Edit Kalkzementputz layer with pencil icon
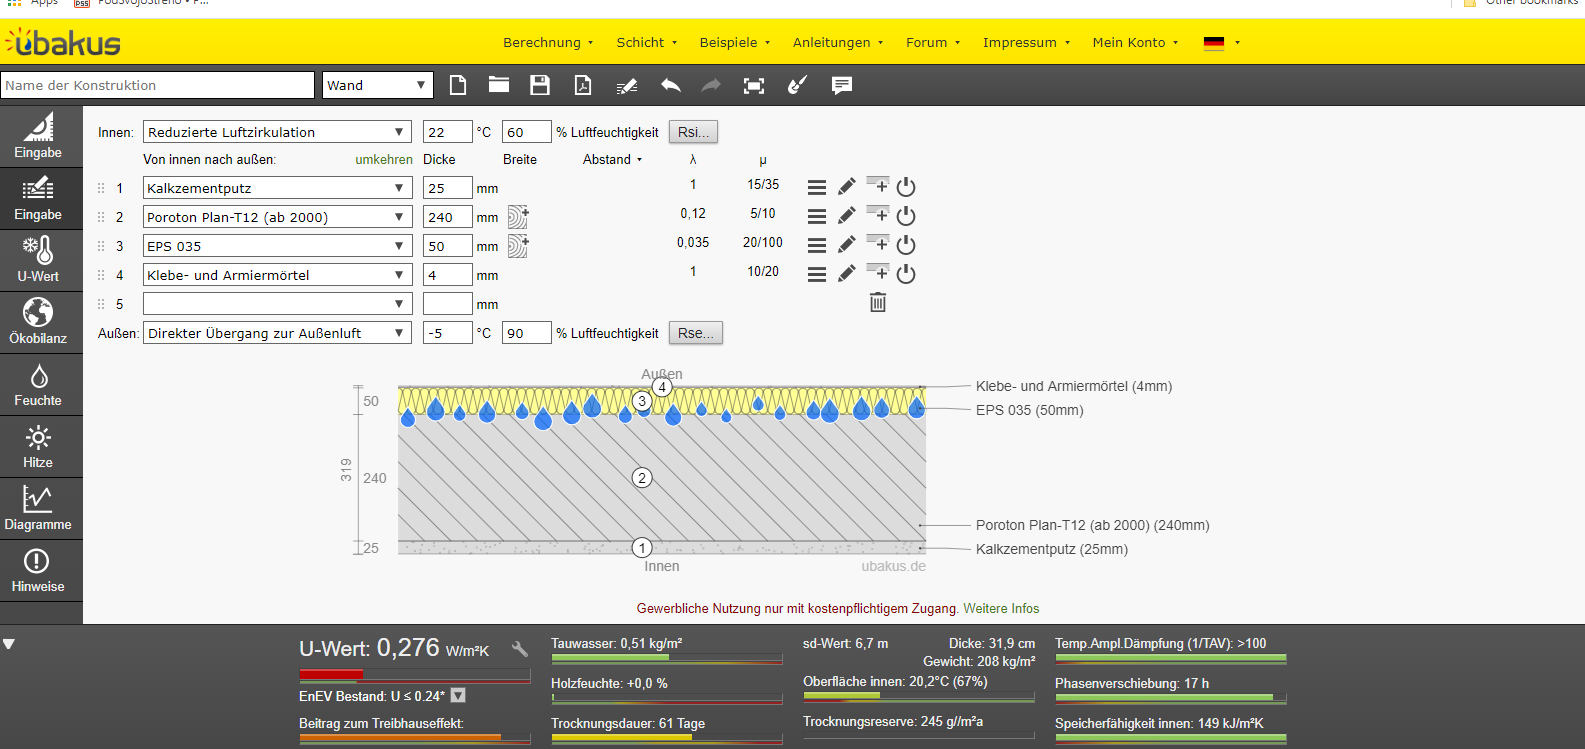Image resolution: width=1585 pixels, height=749 pixels. click(x=847, y=187)
